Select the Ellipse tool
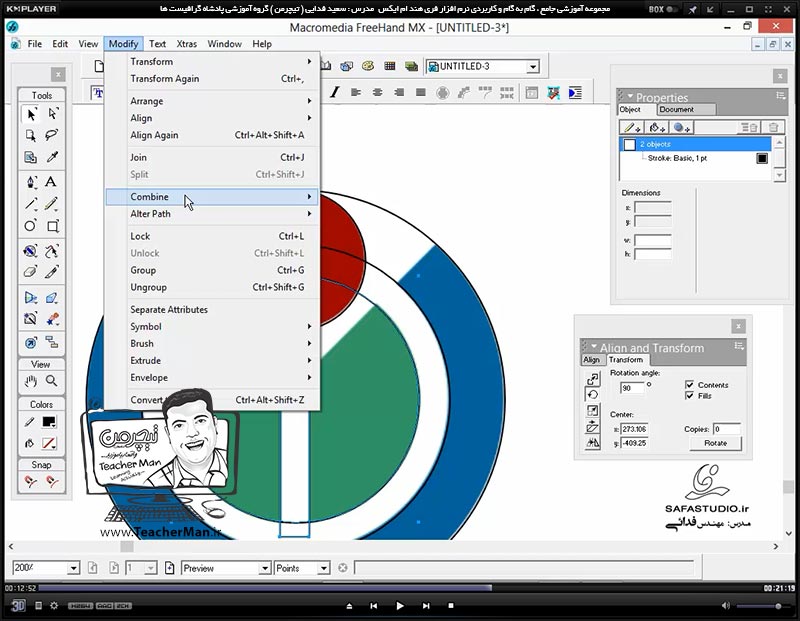The height and width of the screenshot is (621, 800). click(31, 226)
